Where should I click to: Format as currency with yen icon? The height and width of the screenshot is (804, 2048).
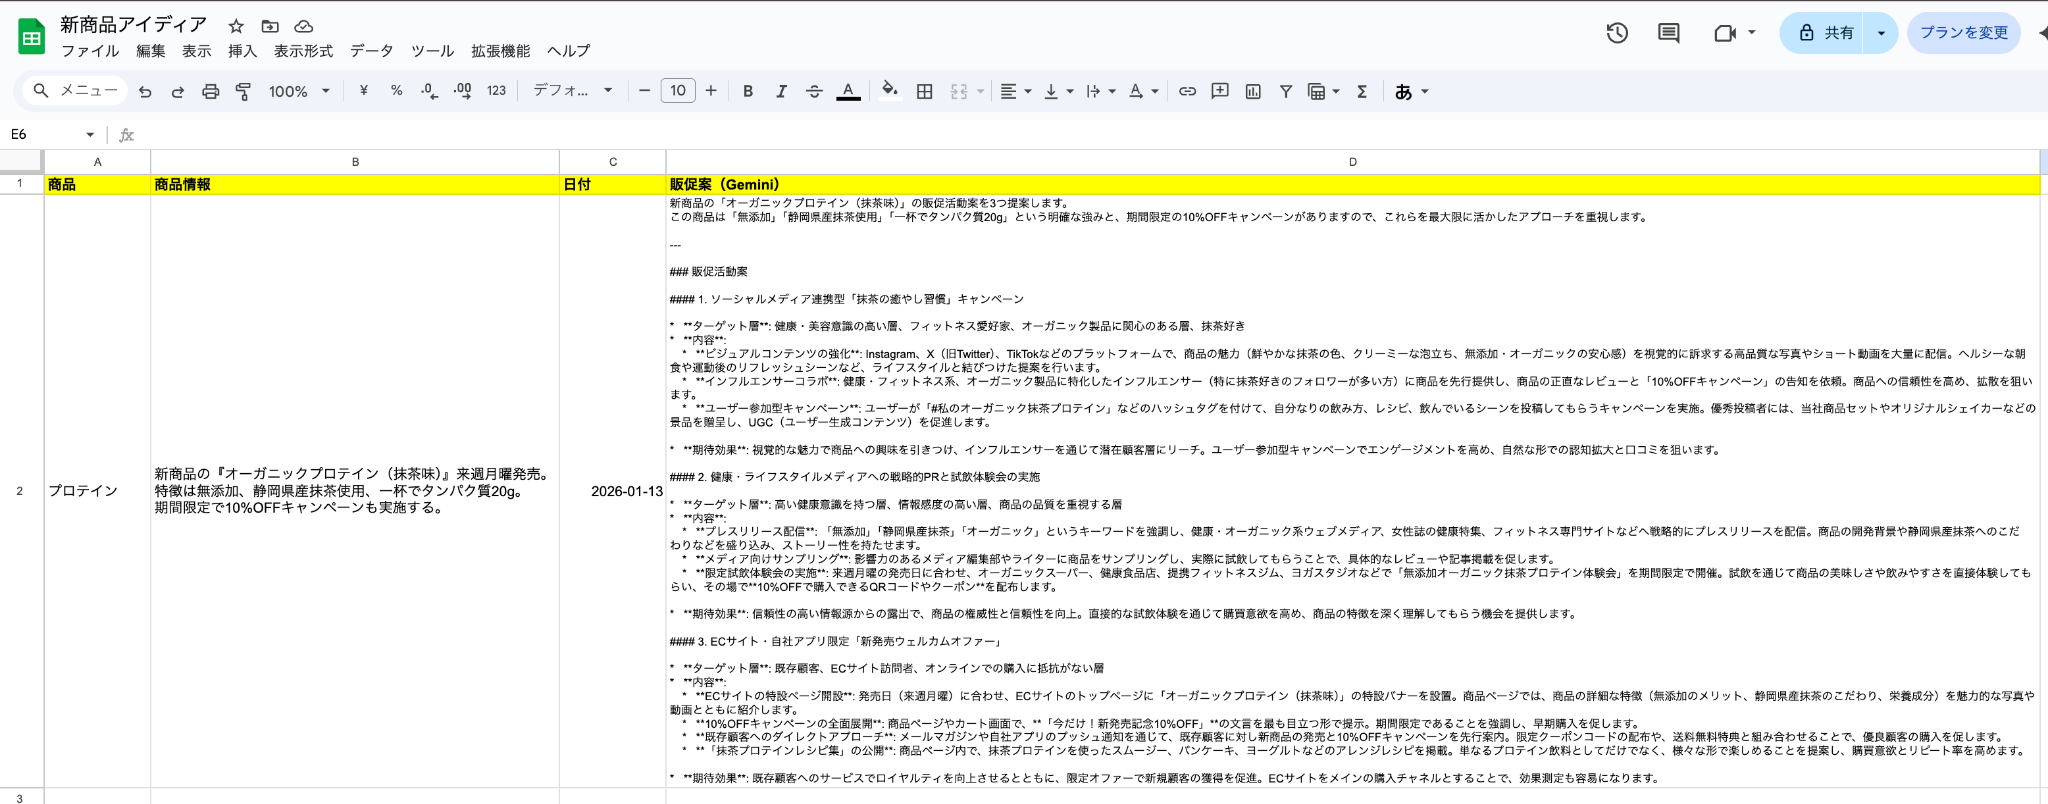[x=364, y=91]
